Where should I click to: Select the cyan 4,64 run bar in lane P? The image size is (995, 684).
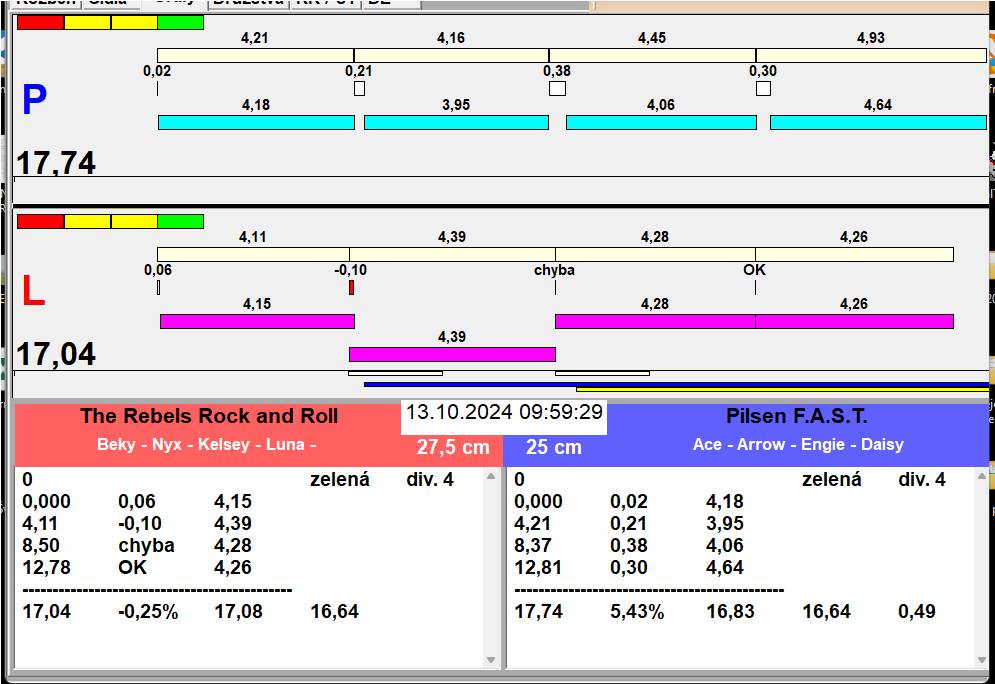tap(878, 122)
